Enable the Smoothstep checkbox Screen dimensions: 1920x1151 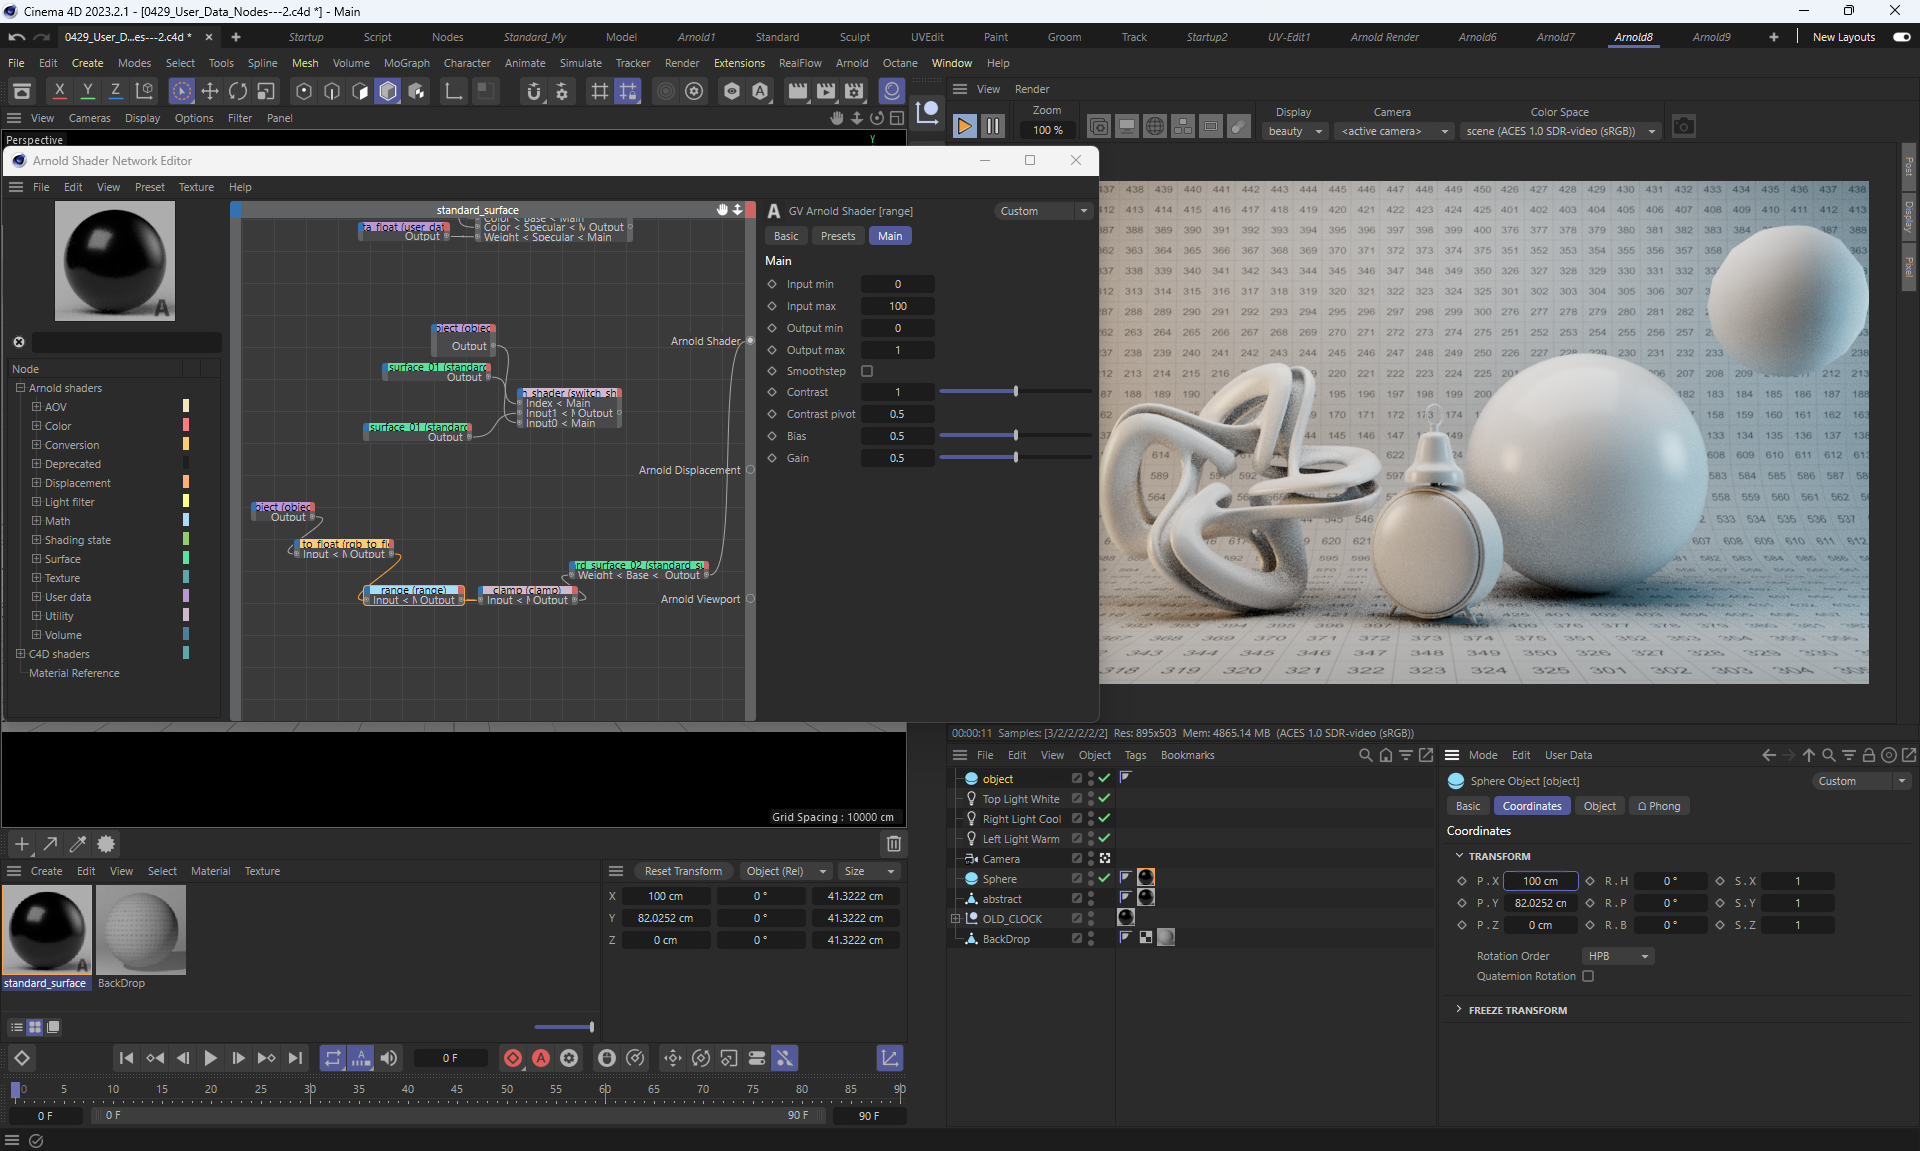coord(867,371)
